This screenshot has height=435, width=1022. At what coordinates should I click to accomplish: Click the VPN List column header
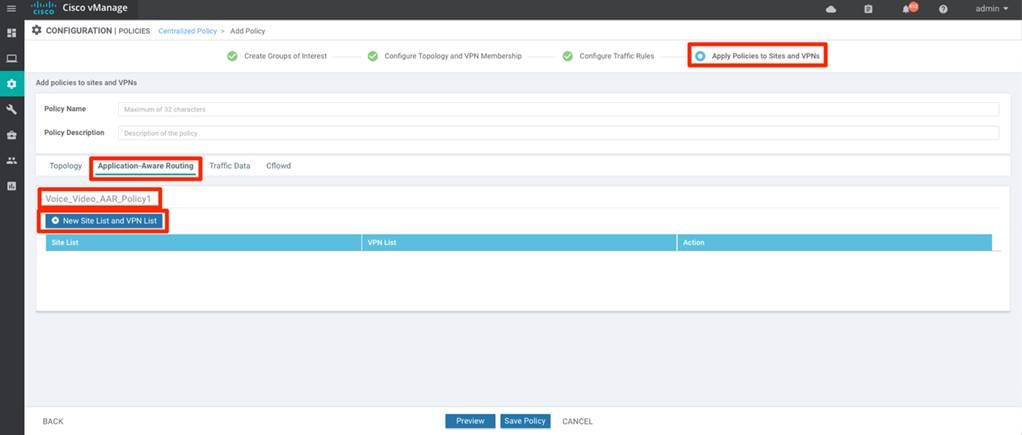point(519,243)
